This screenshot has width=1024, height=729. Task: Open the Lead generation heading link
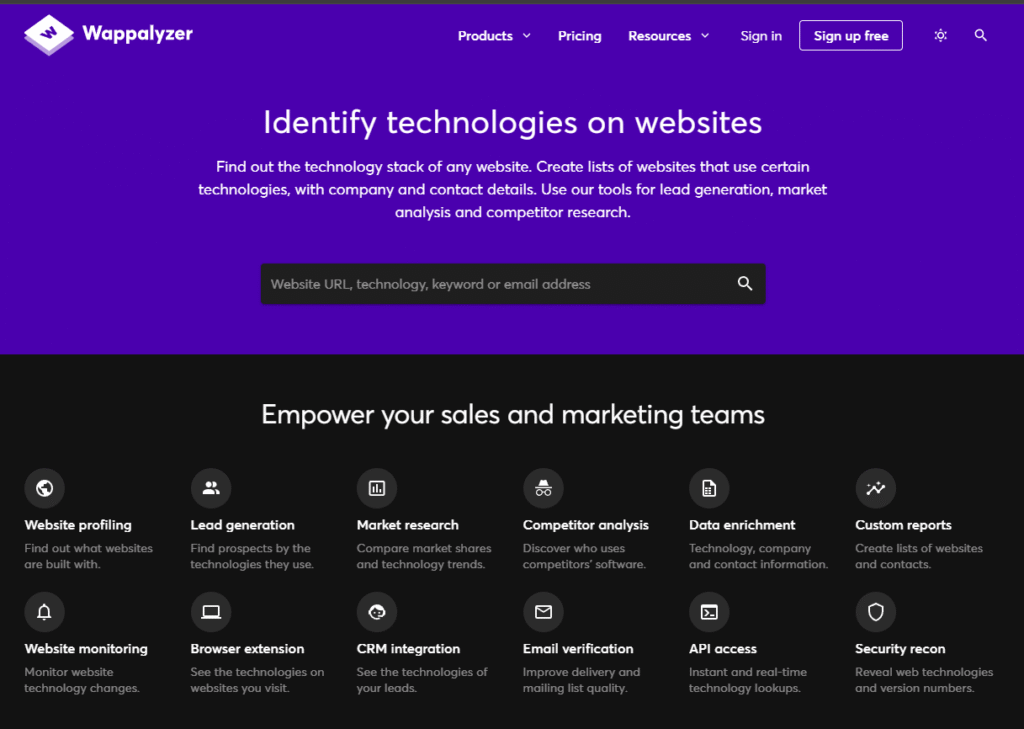[x=242, y=525]
